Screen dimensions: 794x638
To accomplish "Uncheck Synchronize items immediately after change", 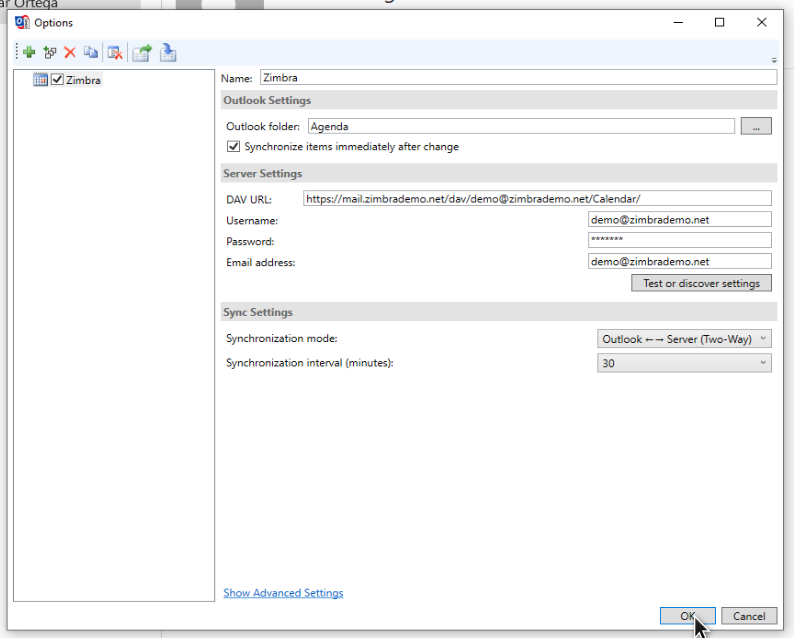I will (x=233, y=146).
